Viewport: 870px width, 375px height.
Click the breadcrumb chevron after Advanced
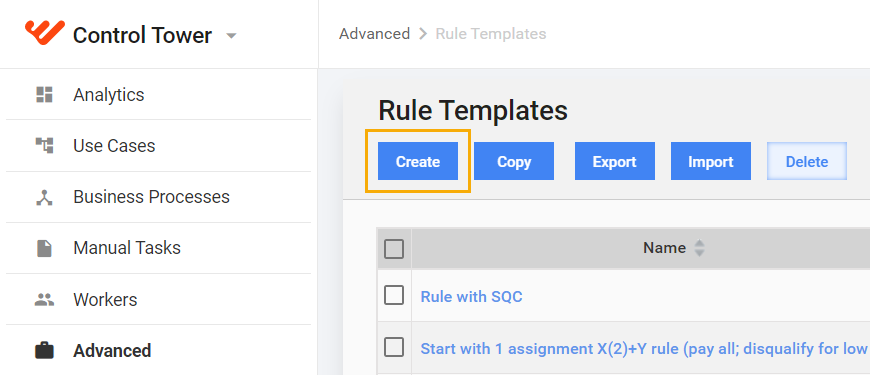pos(423,34)
